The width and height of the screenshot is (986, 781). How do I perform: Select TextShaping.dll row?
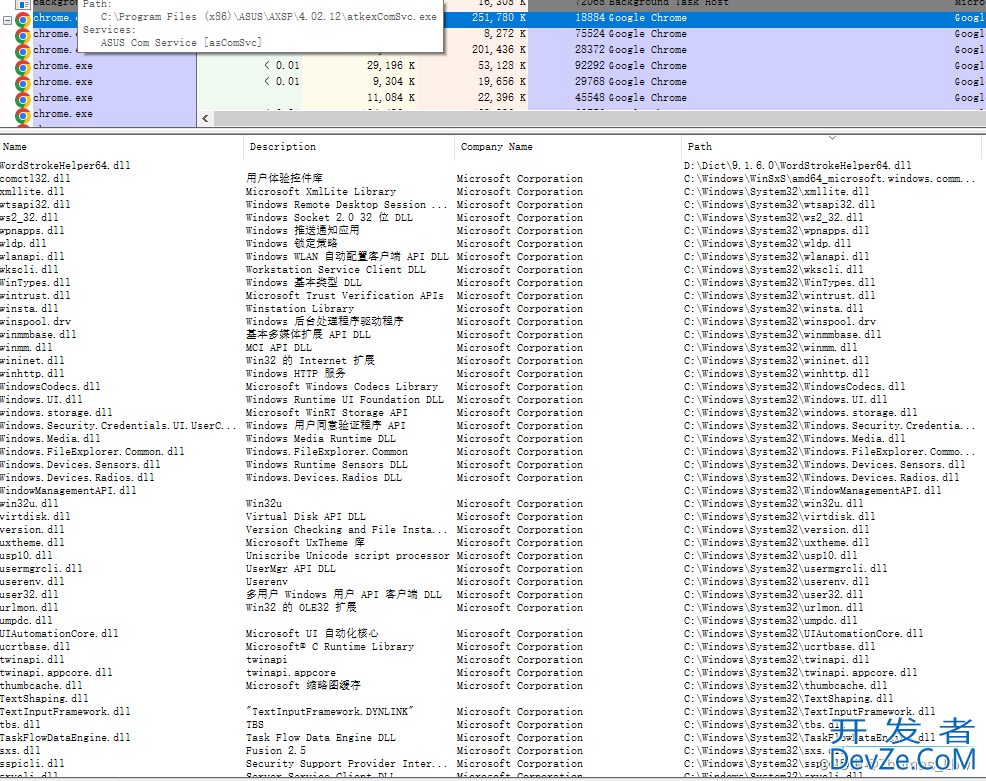[493, 699]
